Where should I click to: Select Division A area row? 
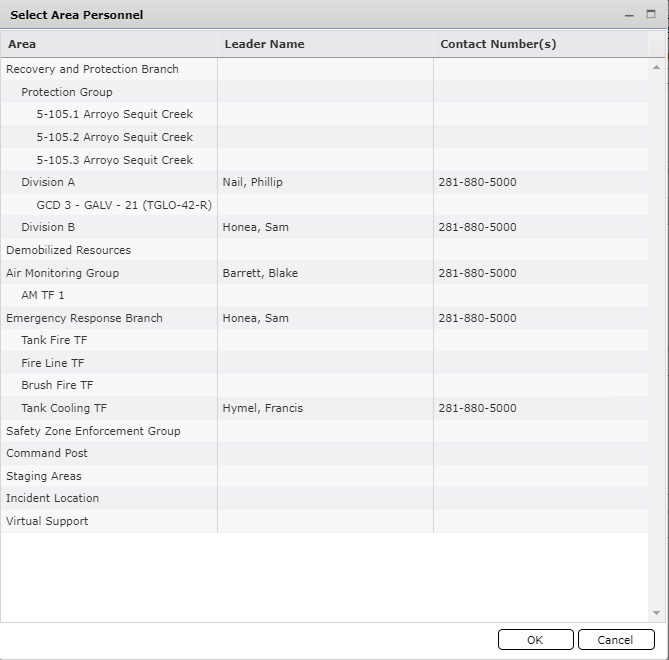(x=48, y=182)
